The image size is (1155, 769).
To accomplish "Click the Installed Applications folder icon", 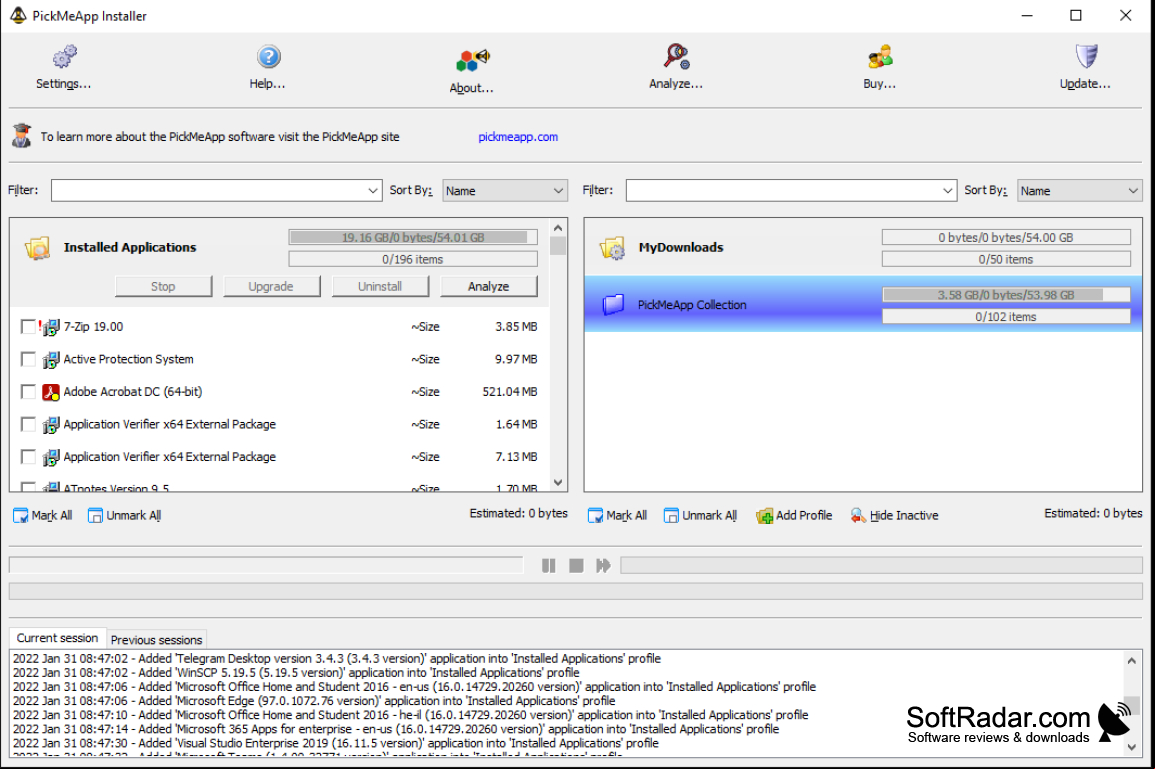I will 38,248.
